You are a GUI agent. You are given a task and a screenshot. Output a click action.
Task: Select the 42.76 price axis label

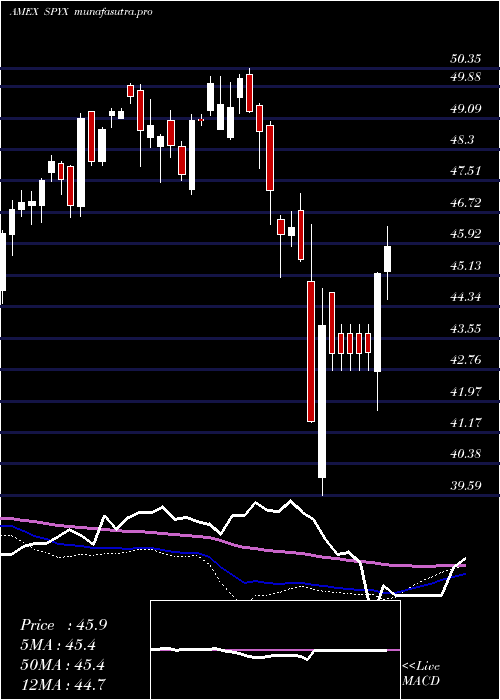(464, 359)
